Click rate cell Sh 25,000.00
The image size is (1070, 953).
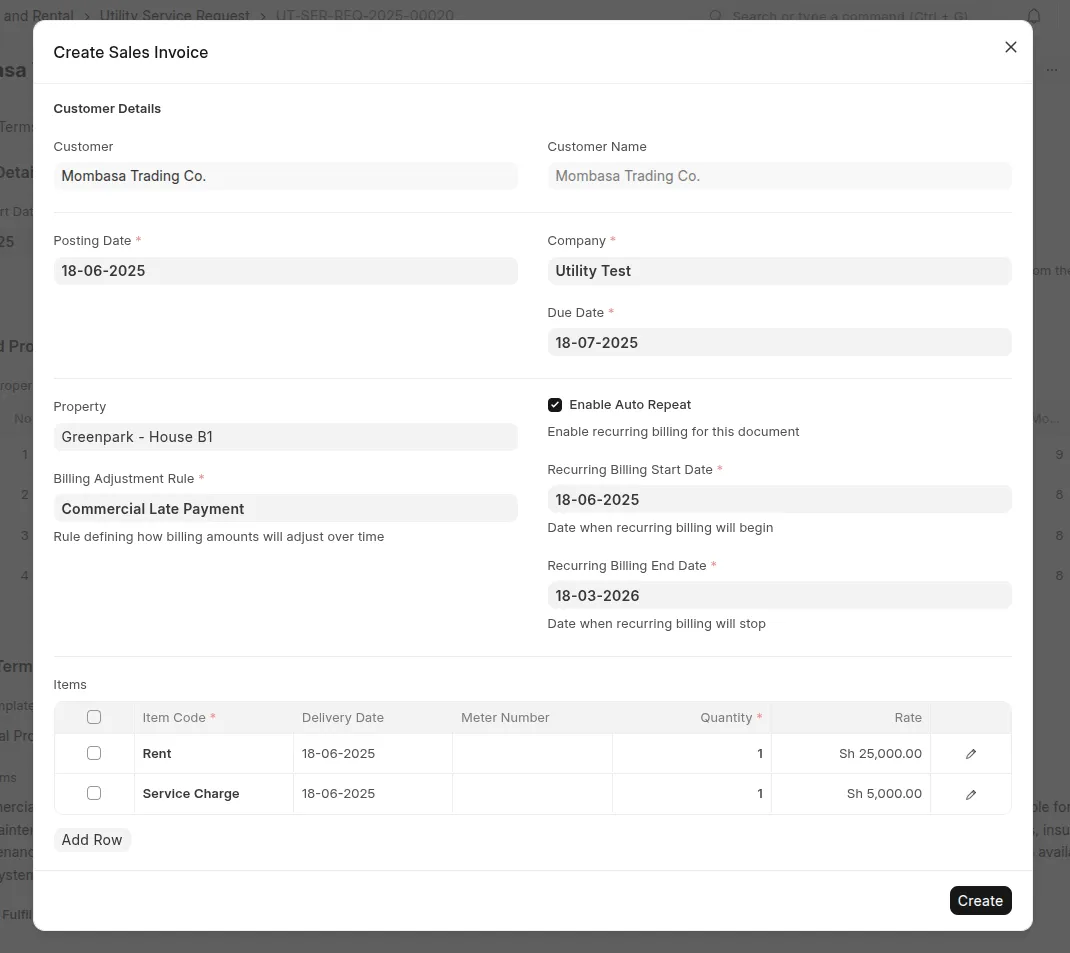[x=851, y=754]
